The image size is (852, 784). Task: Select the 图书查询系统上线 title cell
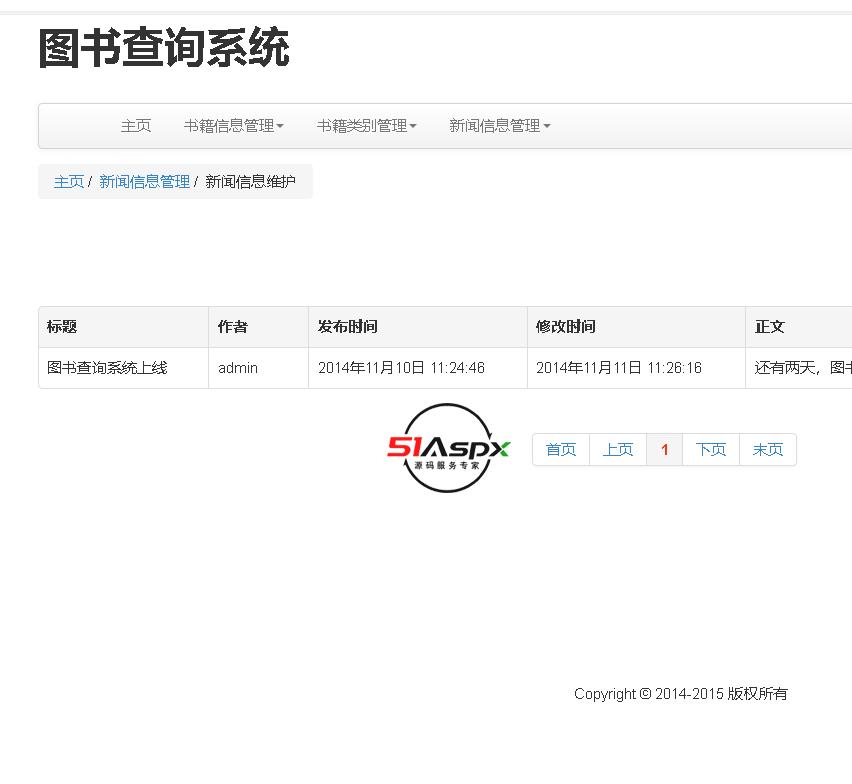pyautogui.click(x=123, y=368)
